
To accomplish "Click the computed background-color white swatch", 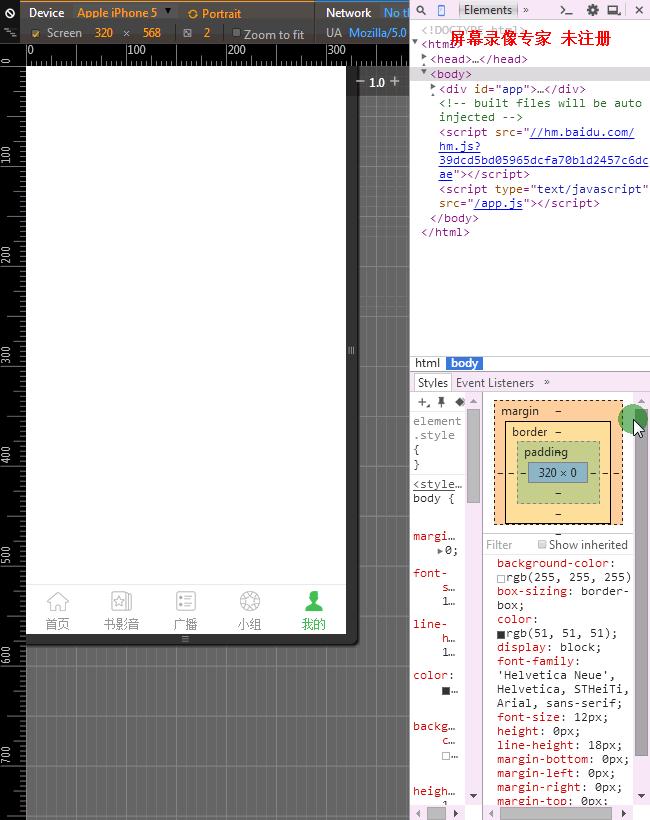I will coord(501,578).
